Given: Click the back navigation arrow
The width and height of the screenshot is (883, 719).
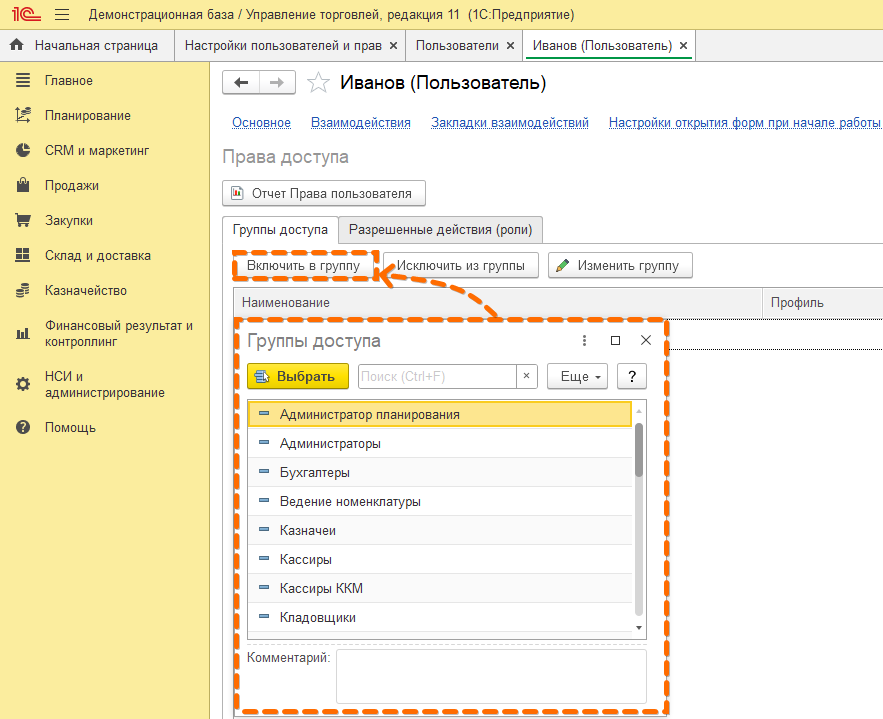Looking at the screenshot, I should pos(240,83).
